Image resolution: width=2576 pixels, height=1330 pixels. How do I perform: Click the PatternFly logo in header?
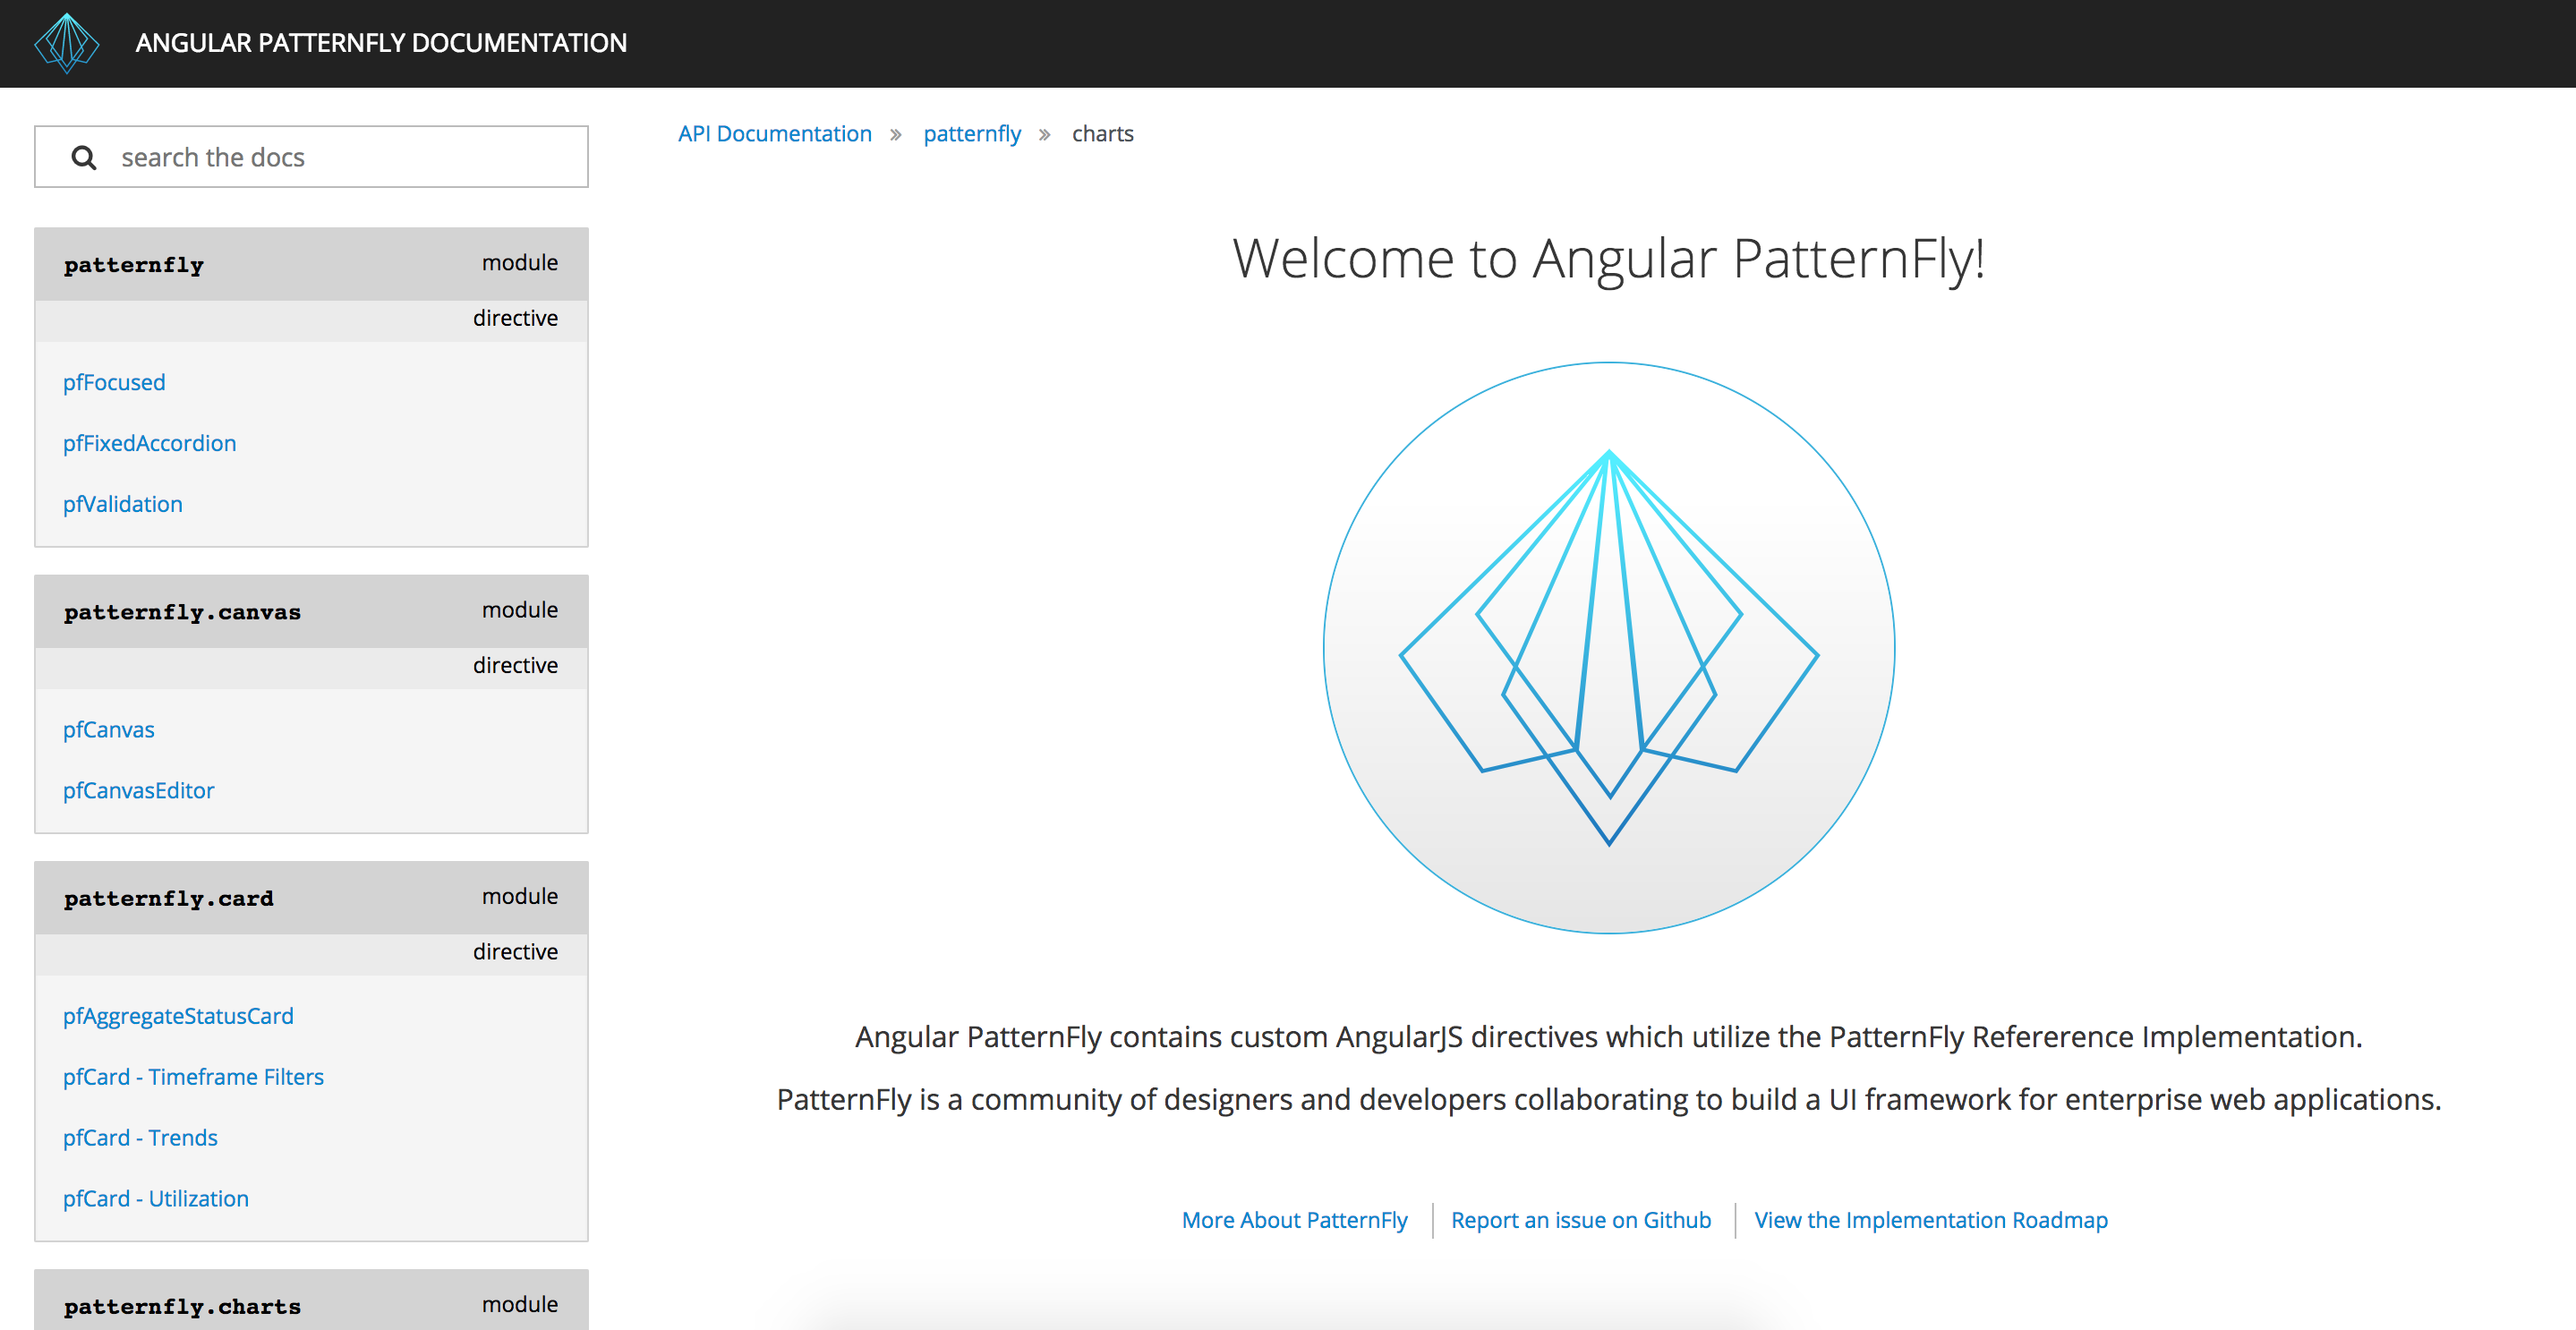click(66, 43)
